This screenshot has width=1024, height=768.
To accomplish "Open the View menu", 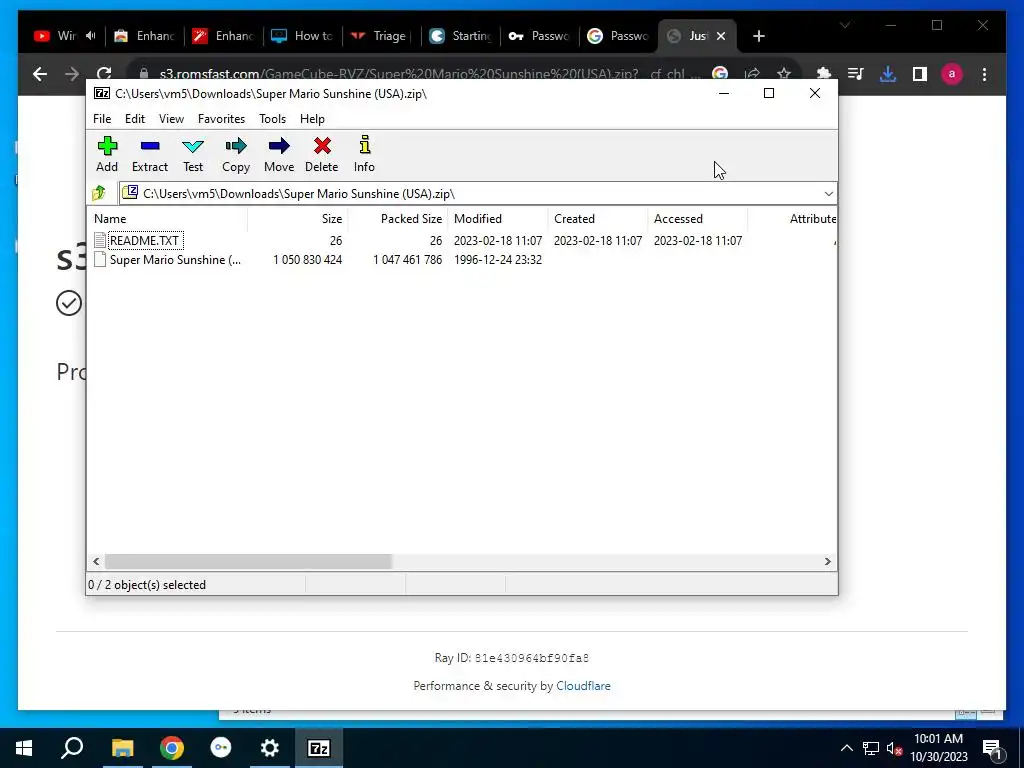I will pos(171,119).
